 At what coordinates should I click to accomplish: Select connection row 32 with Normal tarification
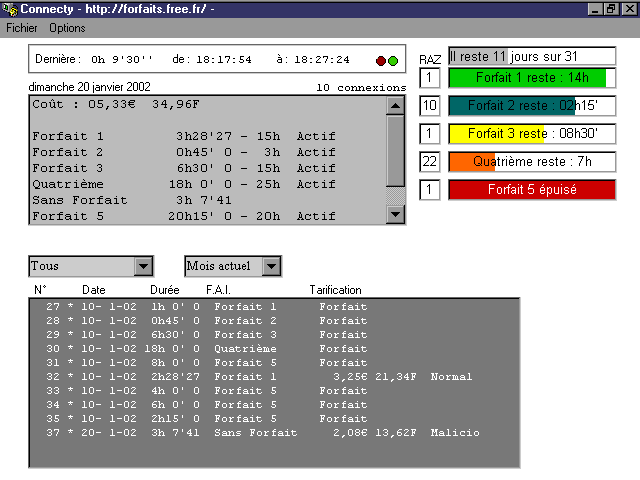tap(274, 377)
